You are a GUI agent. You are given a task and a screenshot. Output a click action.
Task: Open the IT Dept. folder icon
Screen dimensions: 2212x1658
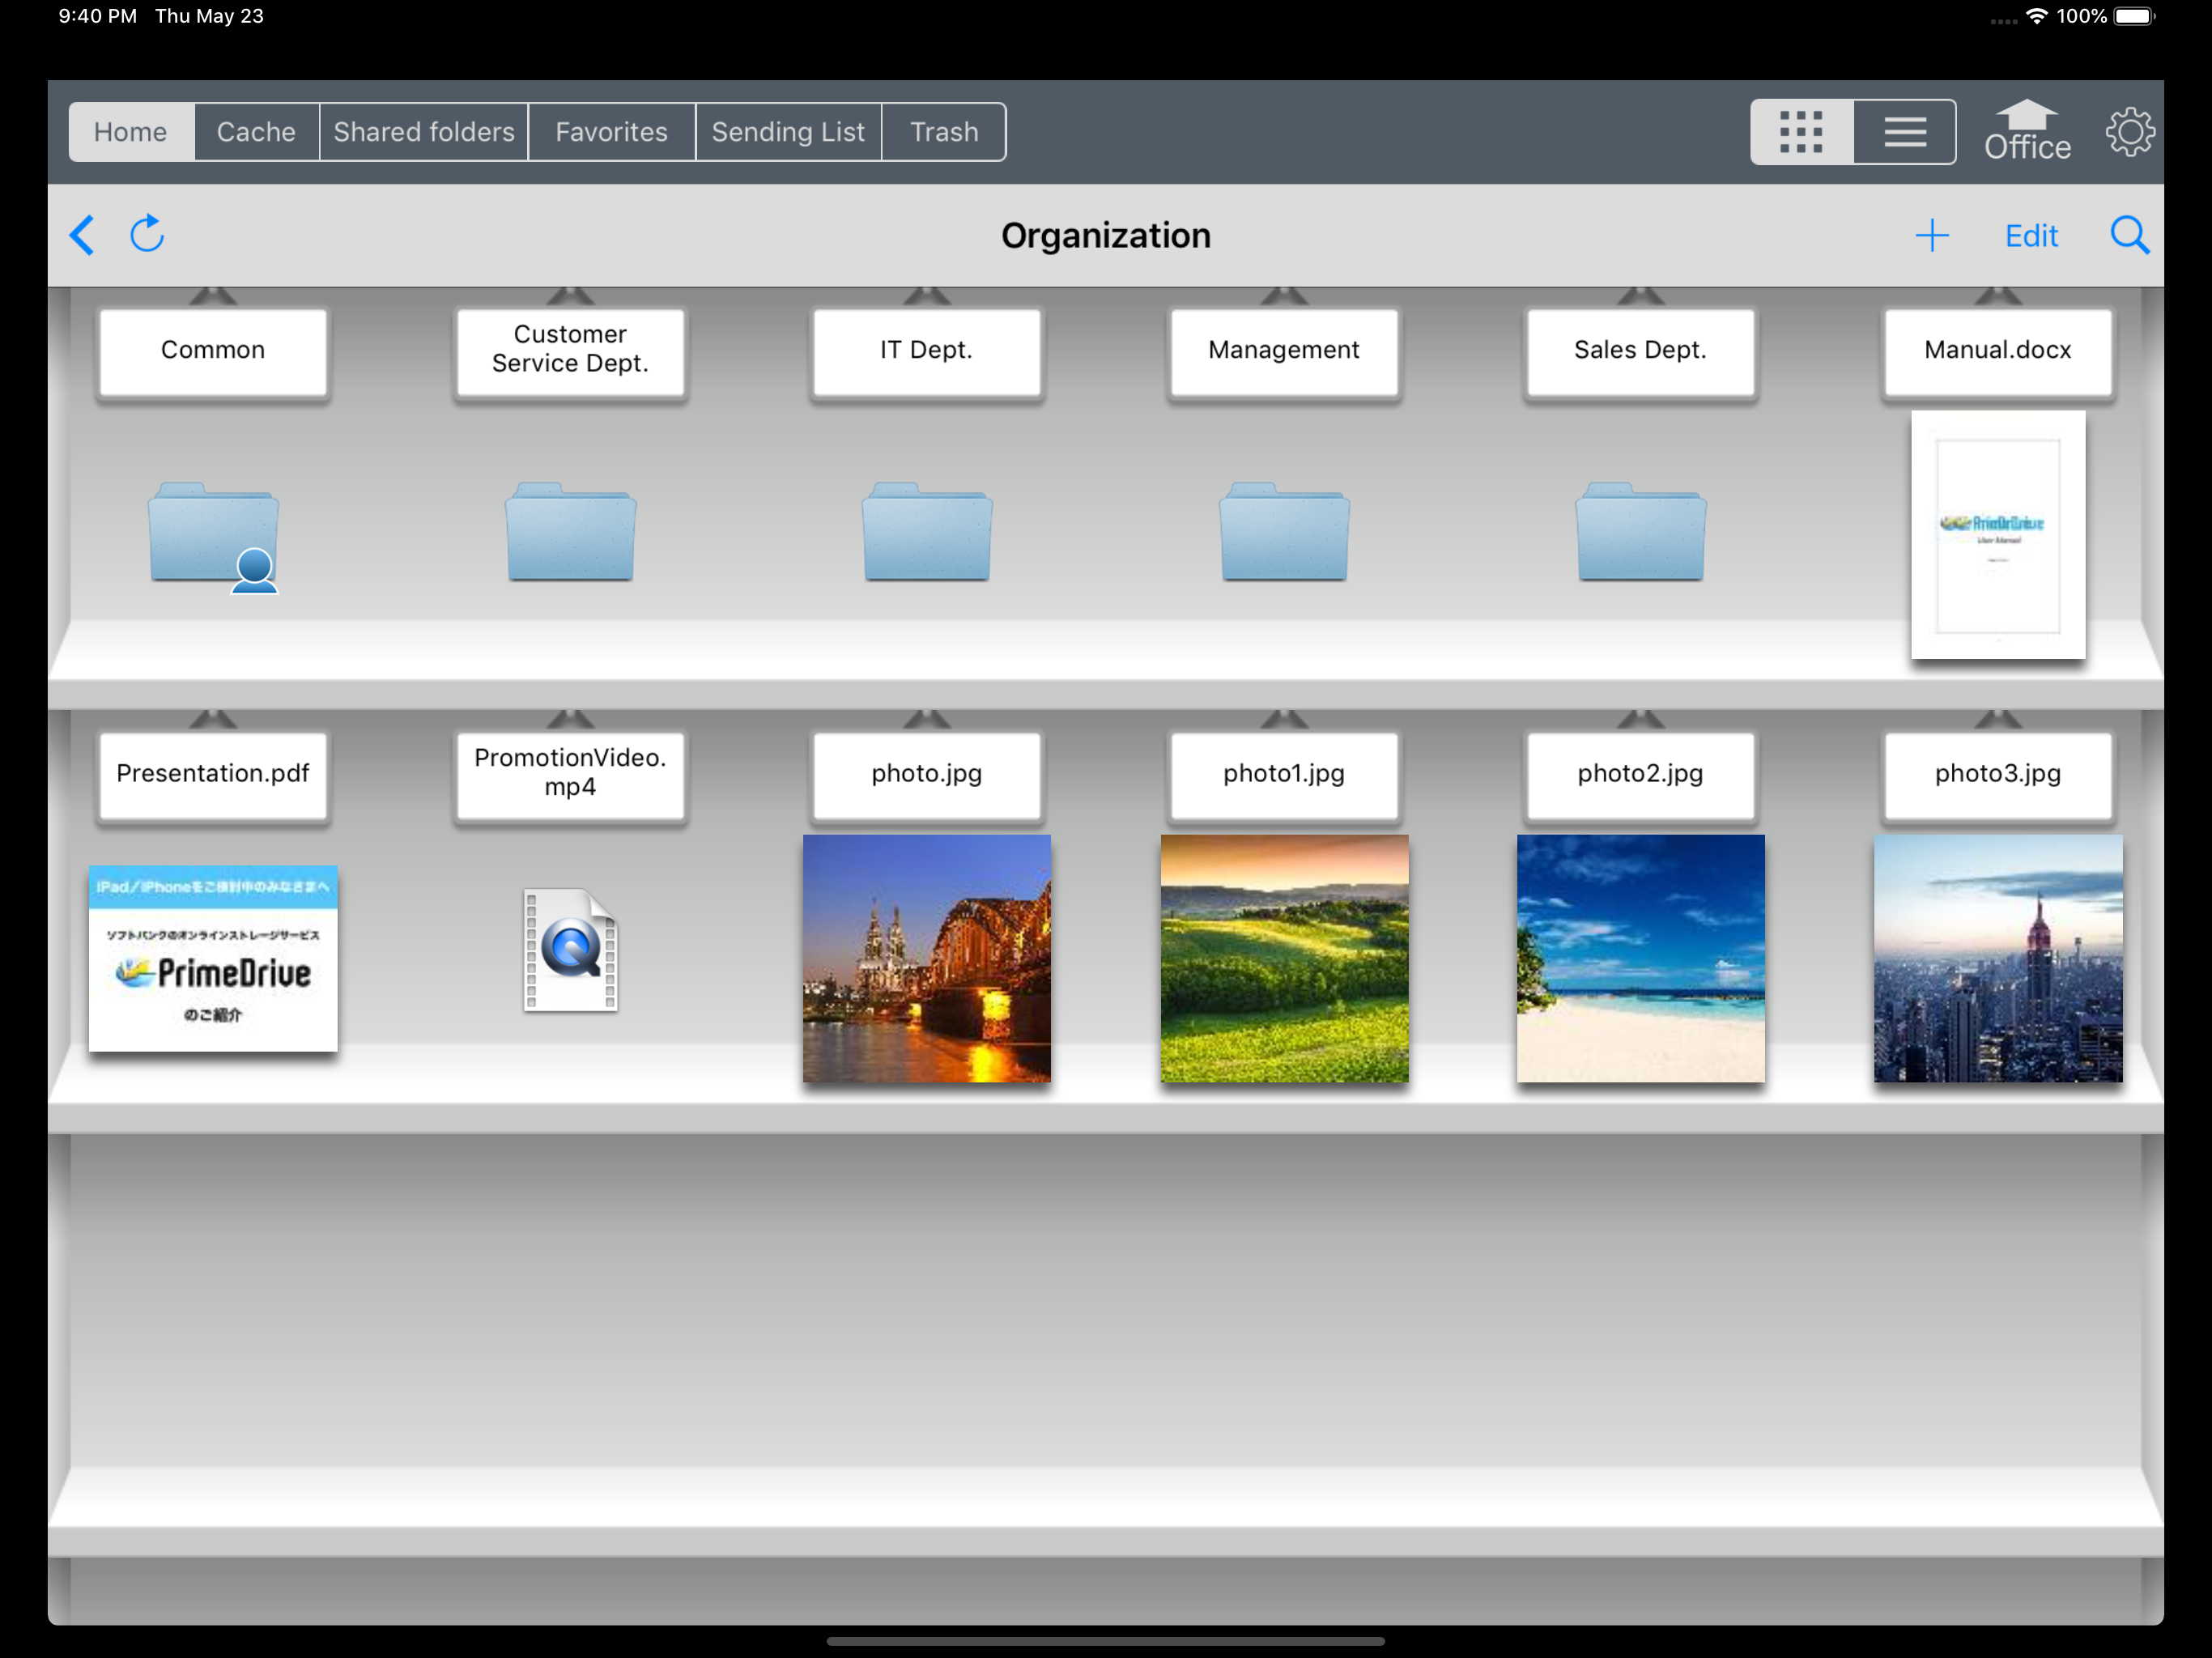[927, 532]
